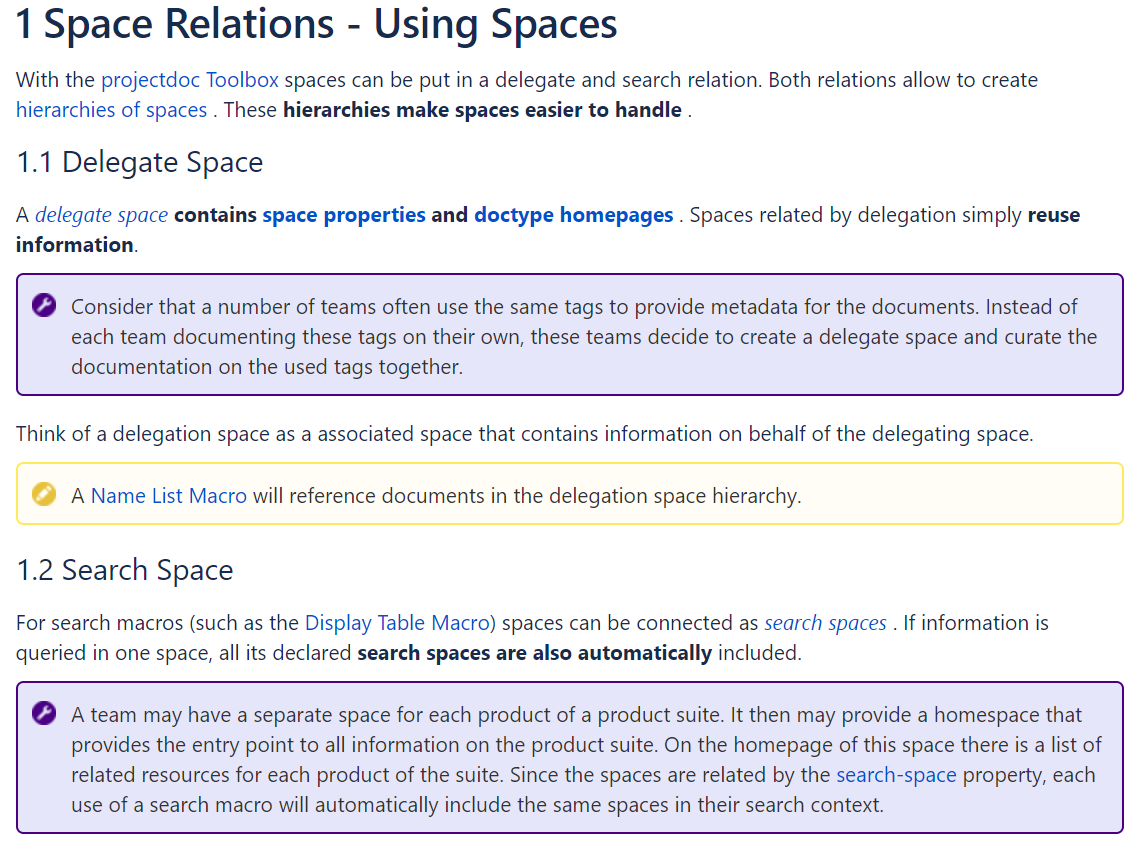Click the wrench icon in the product suite box
Screen dimensions: 1140x851
click(44, 714)
